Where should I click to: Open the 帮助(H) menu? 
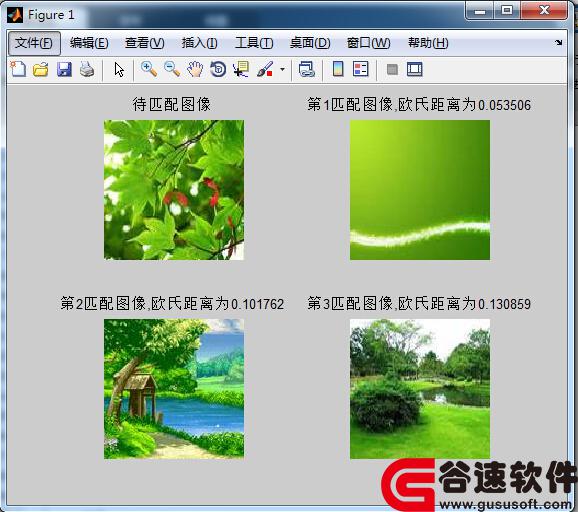click(428, 43)
